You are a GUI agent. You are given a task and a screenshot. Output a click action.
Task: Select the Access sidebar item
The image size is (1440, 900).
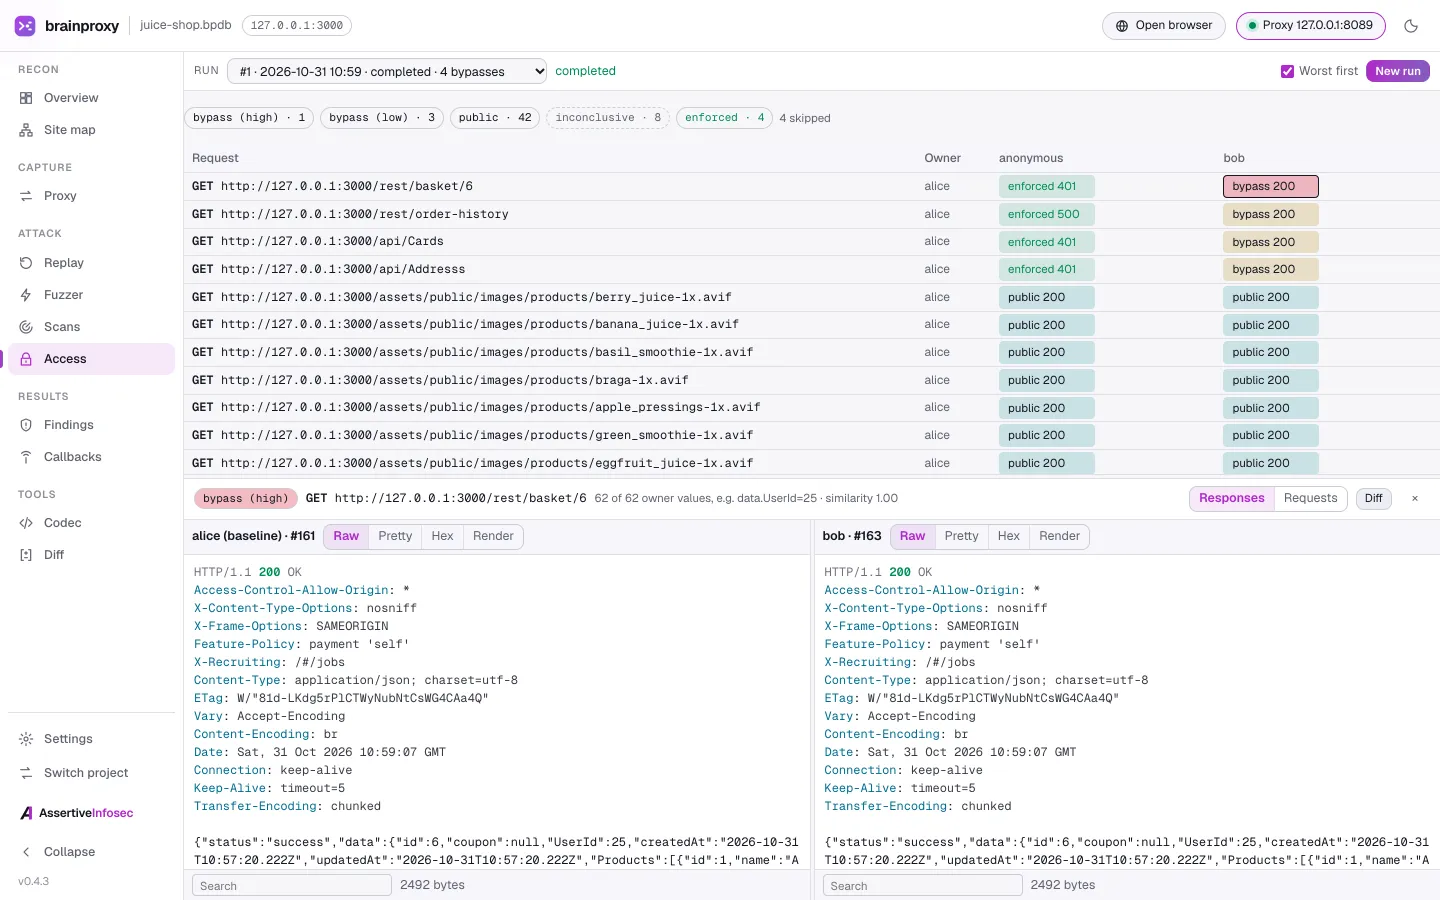pyautogui.click(x=91, y=359)
